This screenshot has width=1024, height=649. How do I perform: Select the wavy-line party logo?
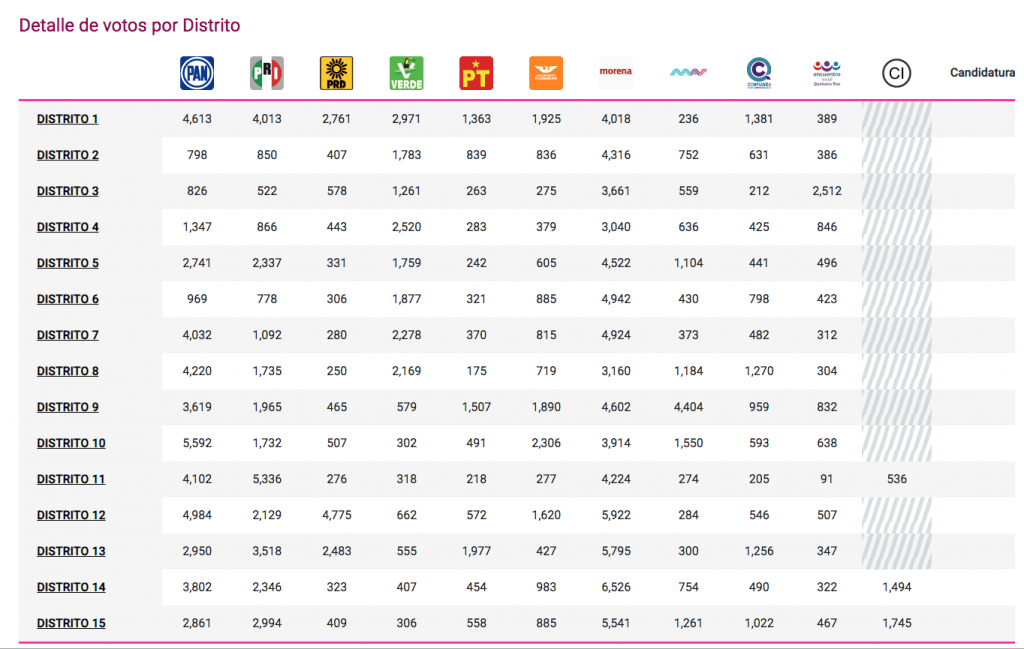tap(688, 72)
